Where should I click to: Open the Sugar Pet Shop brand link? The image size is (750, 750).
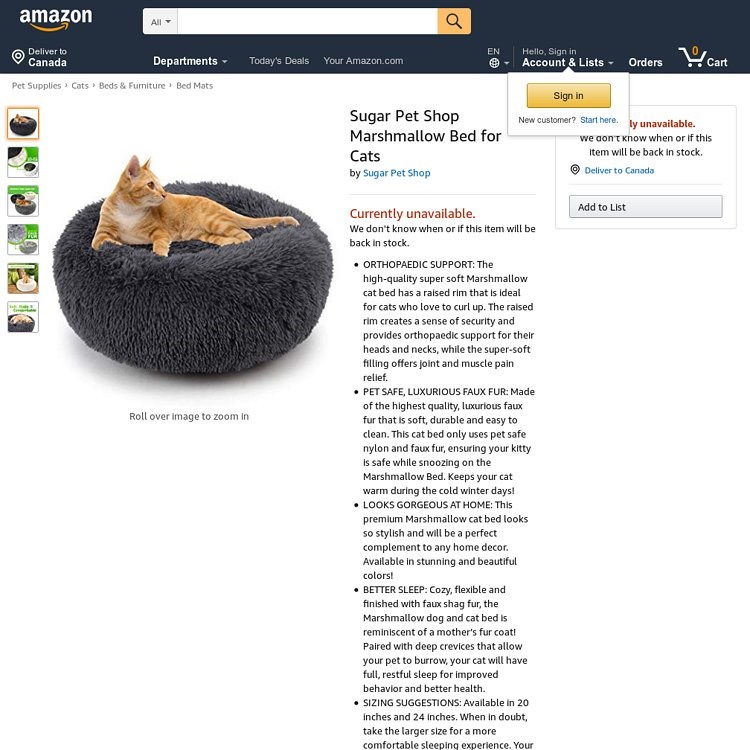397,173
